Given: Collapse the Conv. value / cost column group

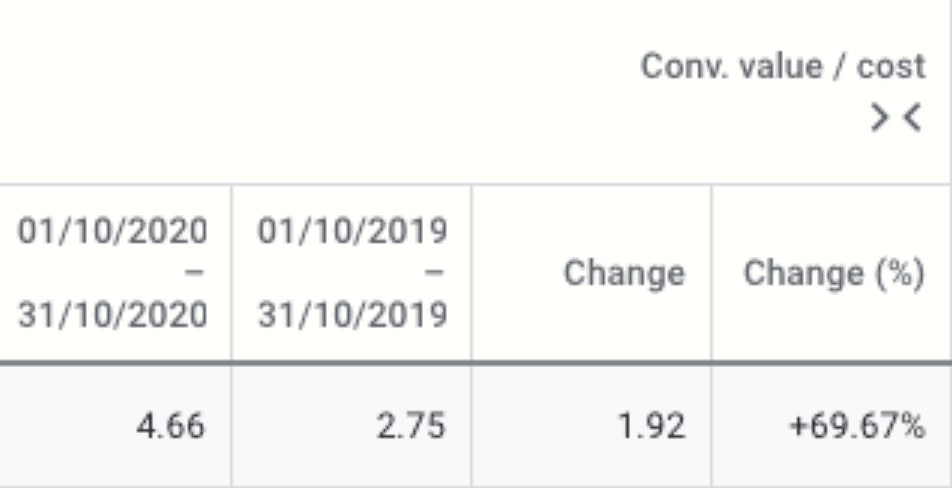Looking at the screenshot, I should click(x=897, y=117).
